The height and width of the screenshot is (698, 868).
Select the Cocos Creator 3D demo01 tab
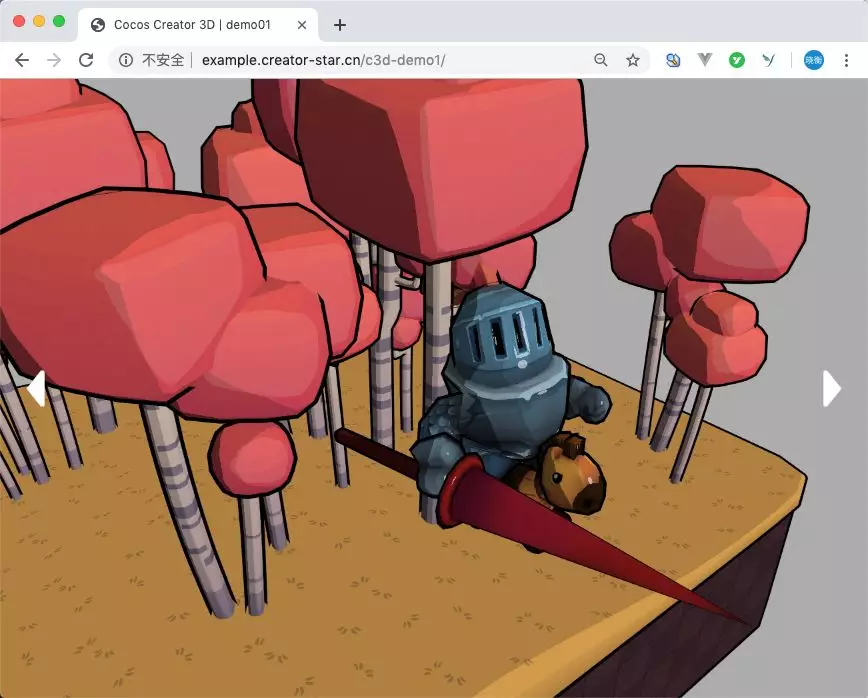click(198, 25)
